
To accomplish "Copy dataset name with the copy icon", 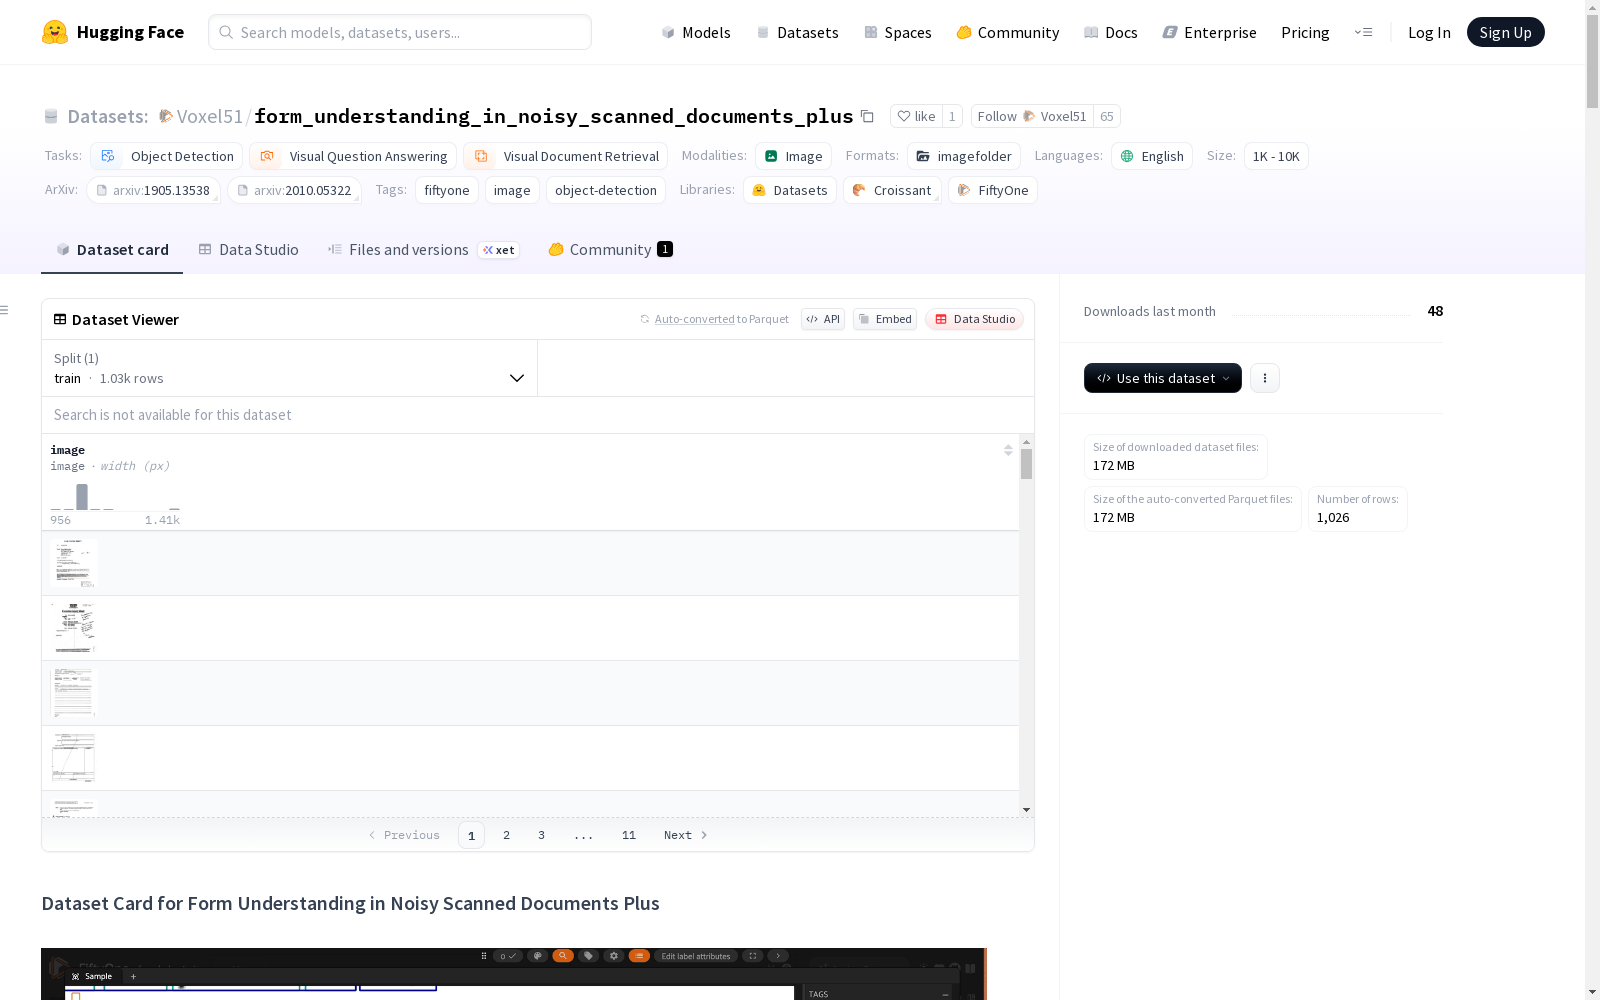I will point(867,116).
